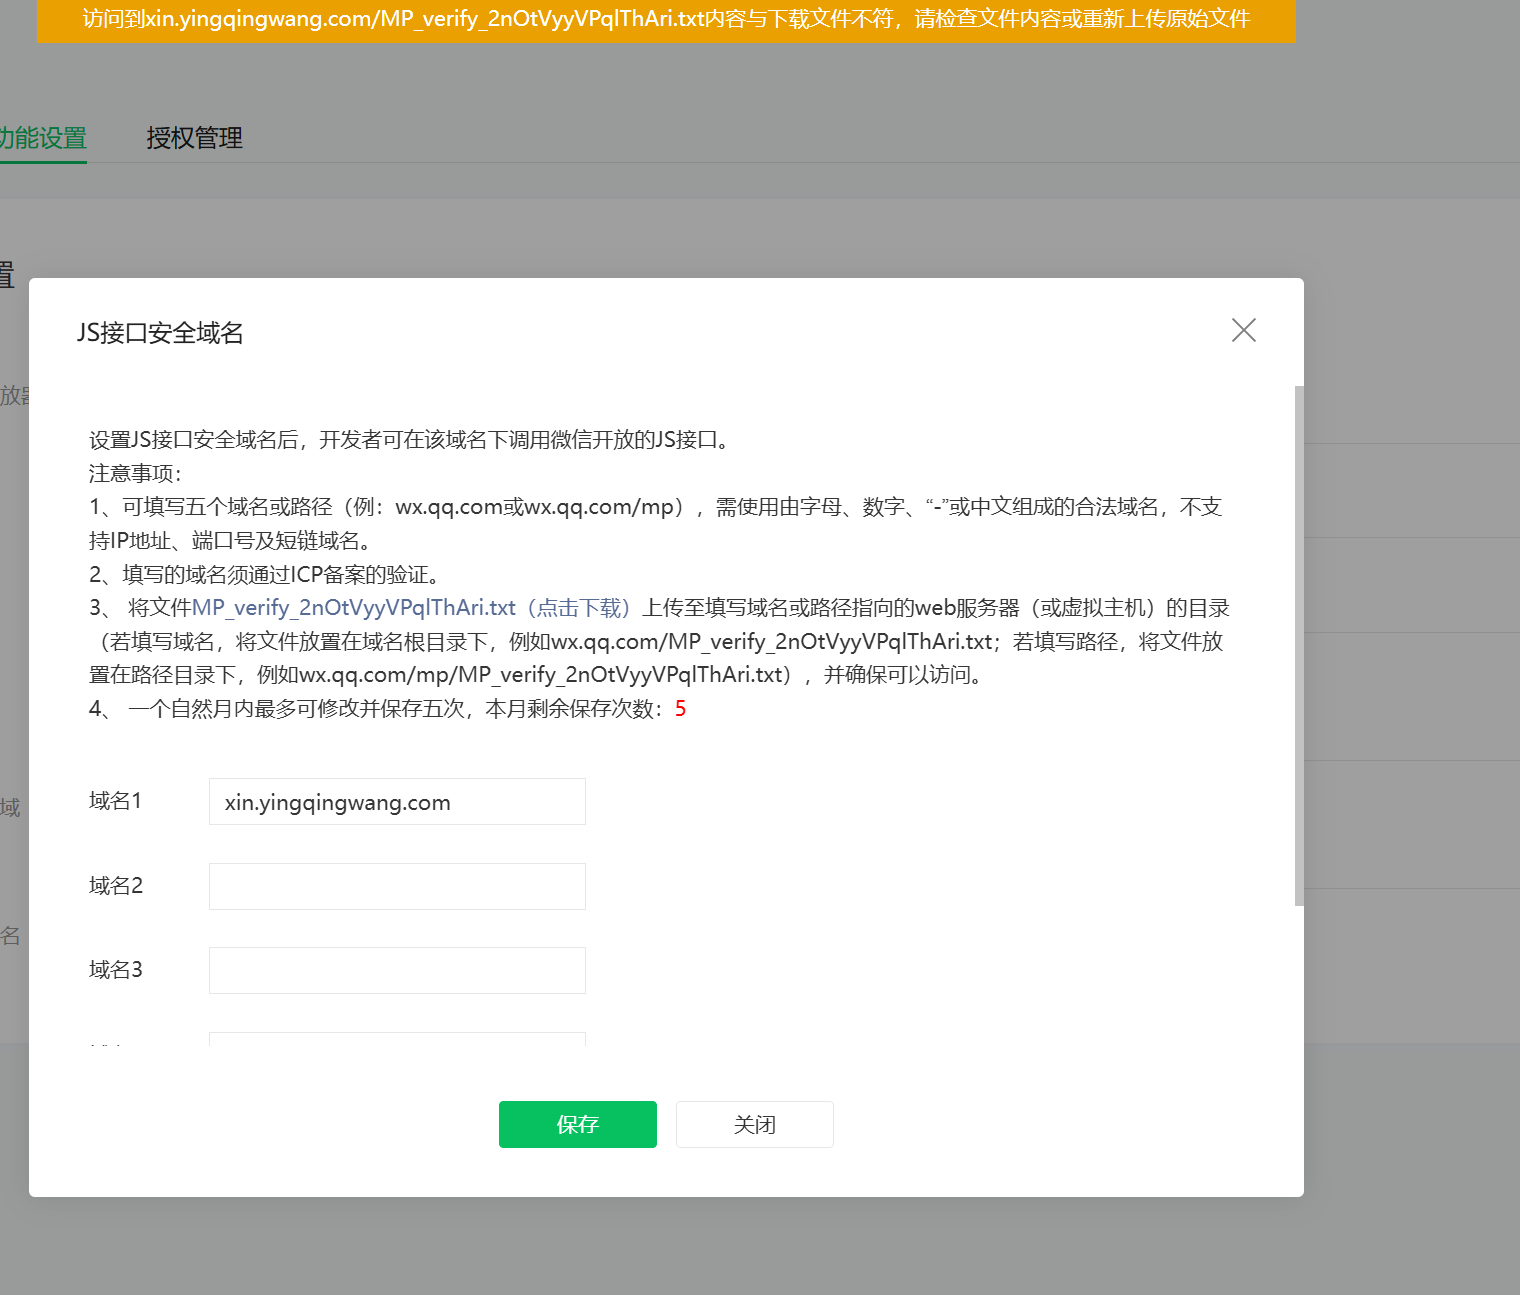Viewport: 1520px width, 1295px height.
Task: Click the 关闭 button
Action: [x=755, y=1124]
